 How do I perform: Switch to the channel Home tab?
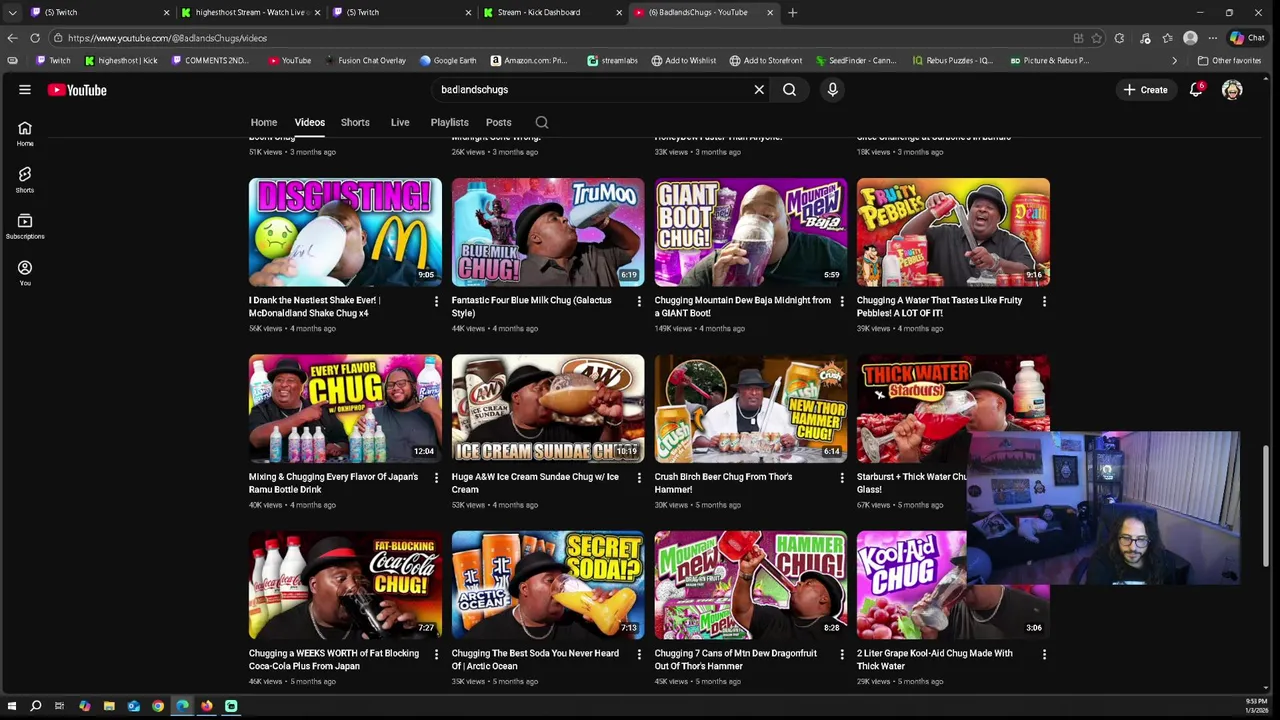click(264, 122)
